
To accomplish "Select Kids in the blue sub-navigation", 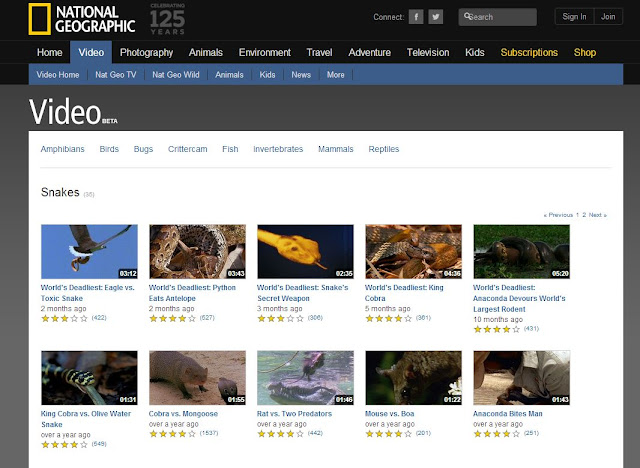I will (x=267, y=75).
